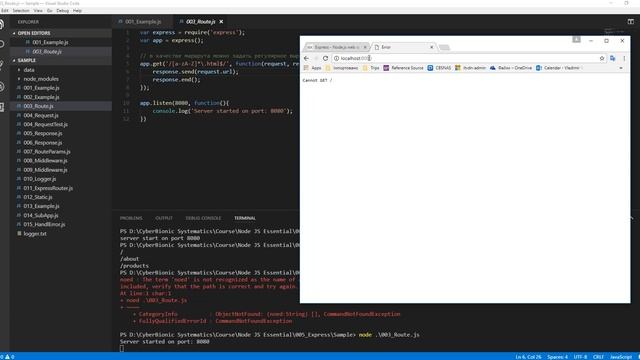The height and width of the screenshot is (360, 640).
Task: Open 014_SubApp.js in the file tree
Action: click(40, 216)
